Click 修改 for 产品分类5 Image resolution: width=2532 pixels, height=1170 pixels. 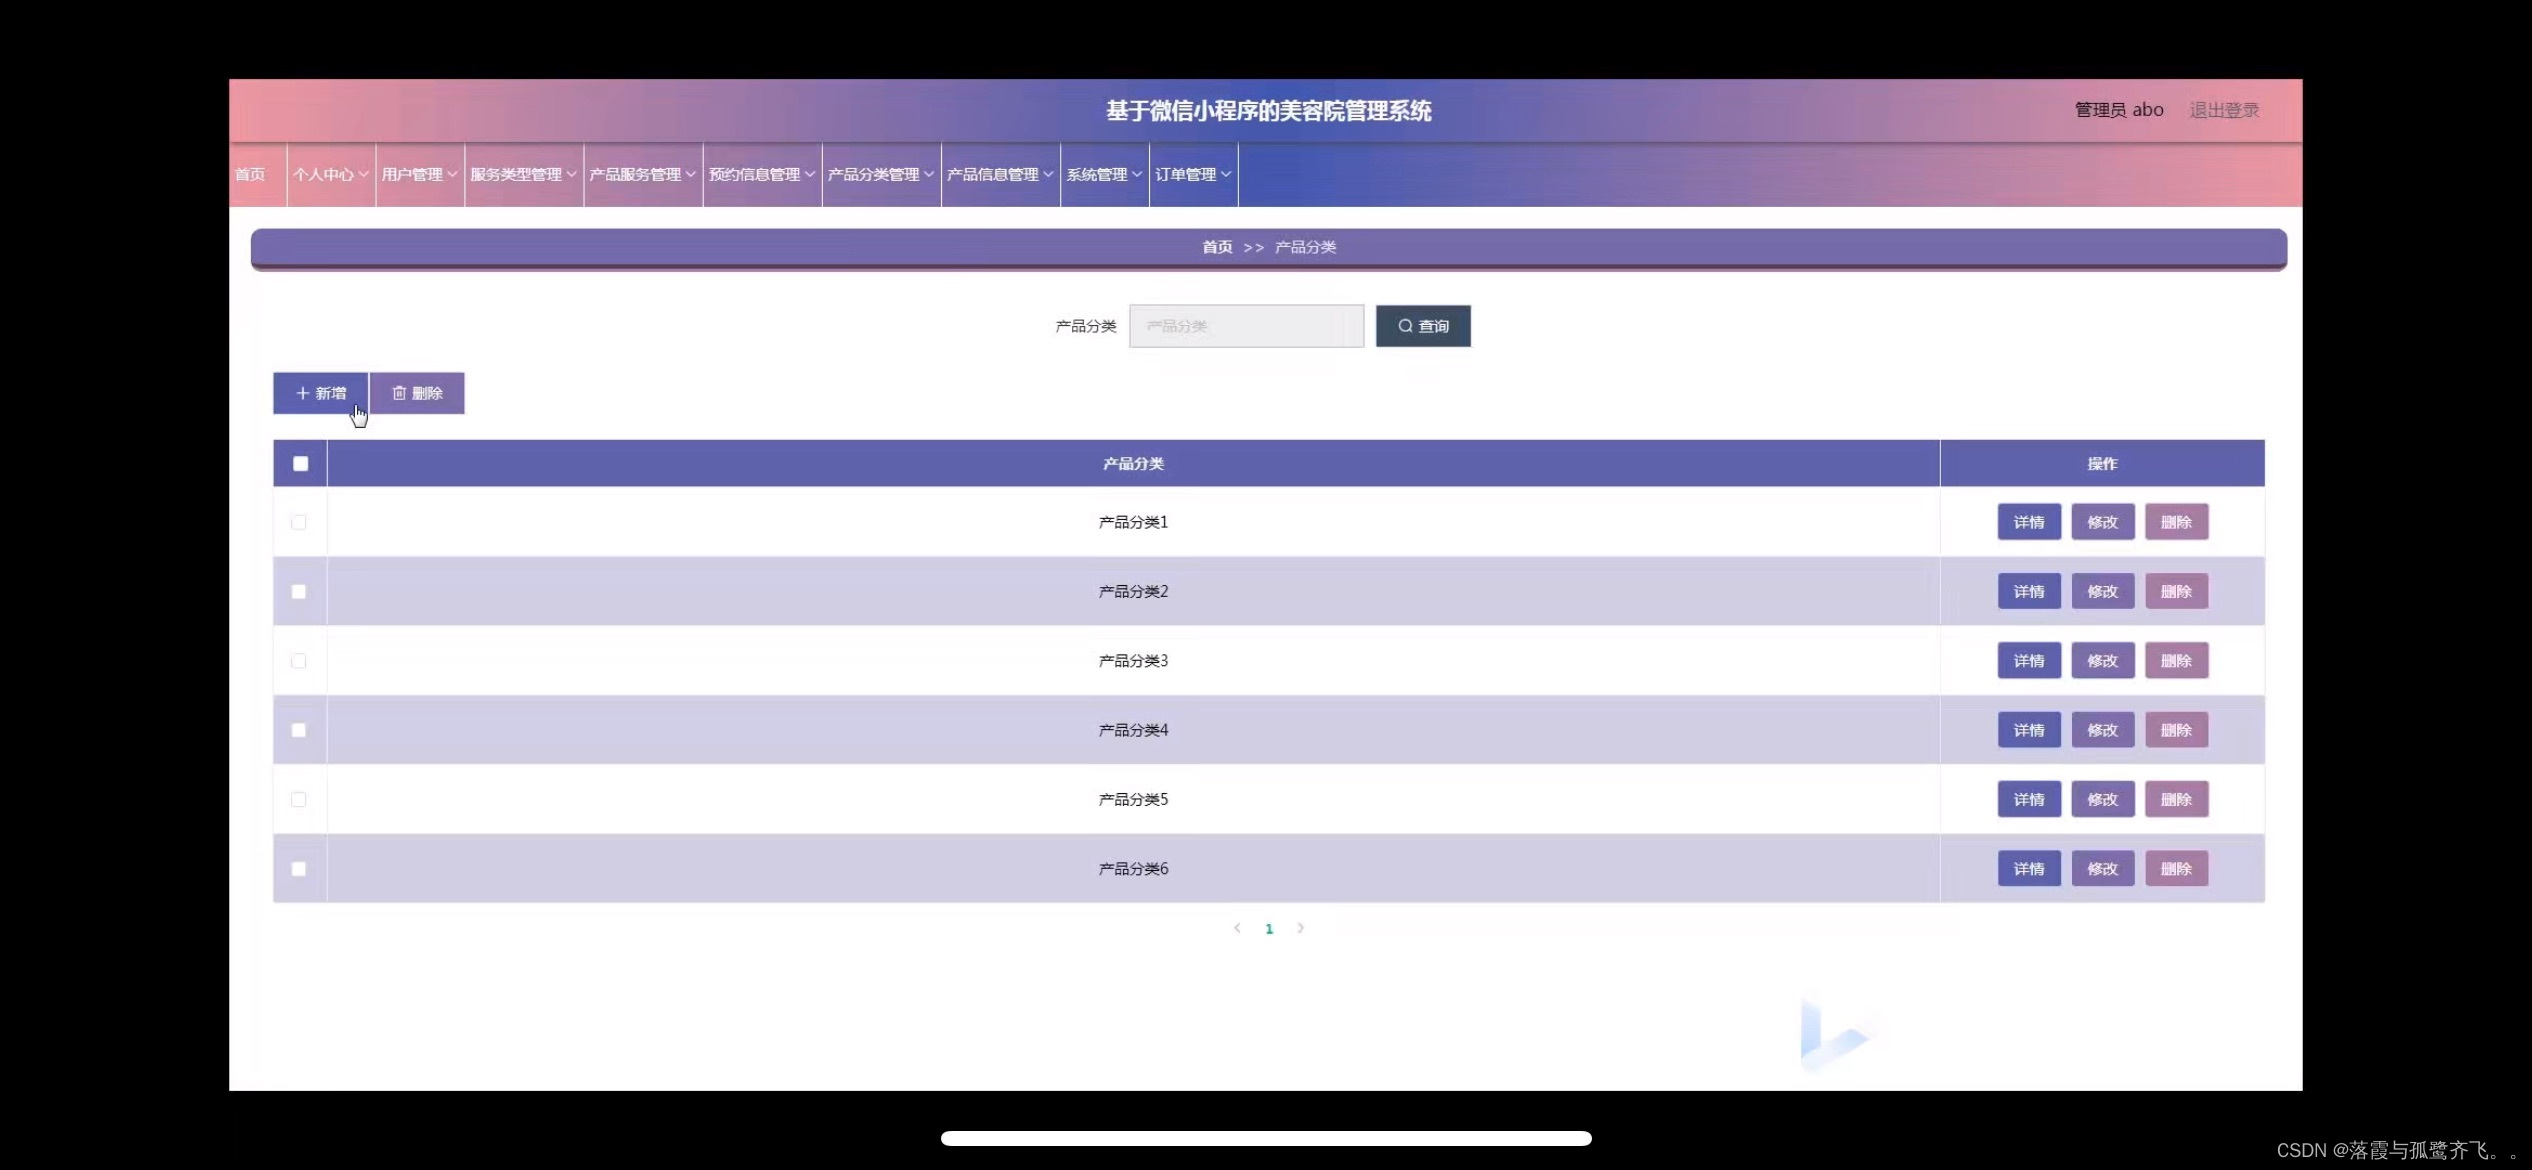[2103, 799]
